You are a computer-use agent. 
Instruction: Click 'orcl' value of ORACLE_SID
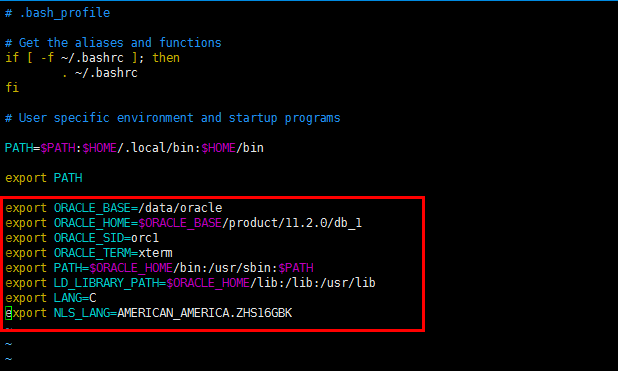145,238
